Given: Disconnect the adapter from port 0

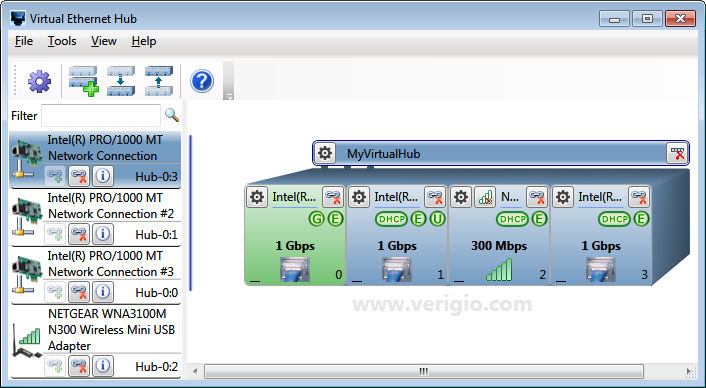Looking at the screenshot, I should click(333, 197).
